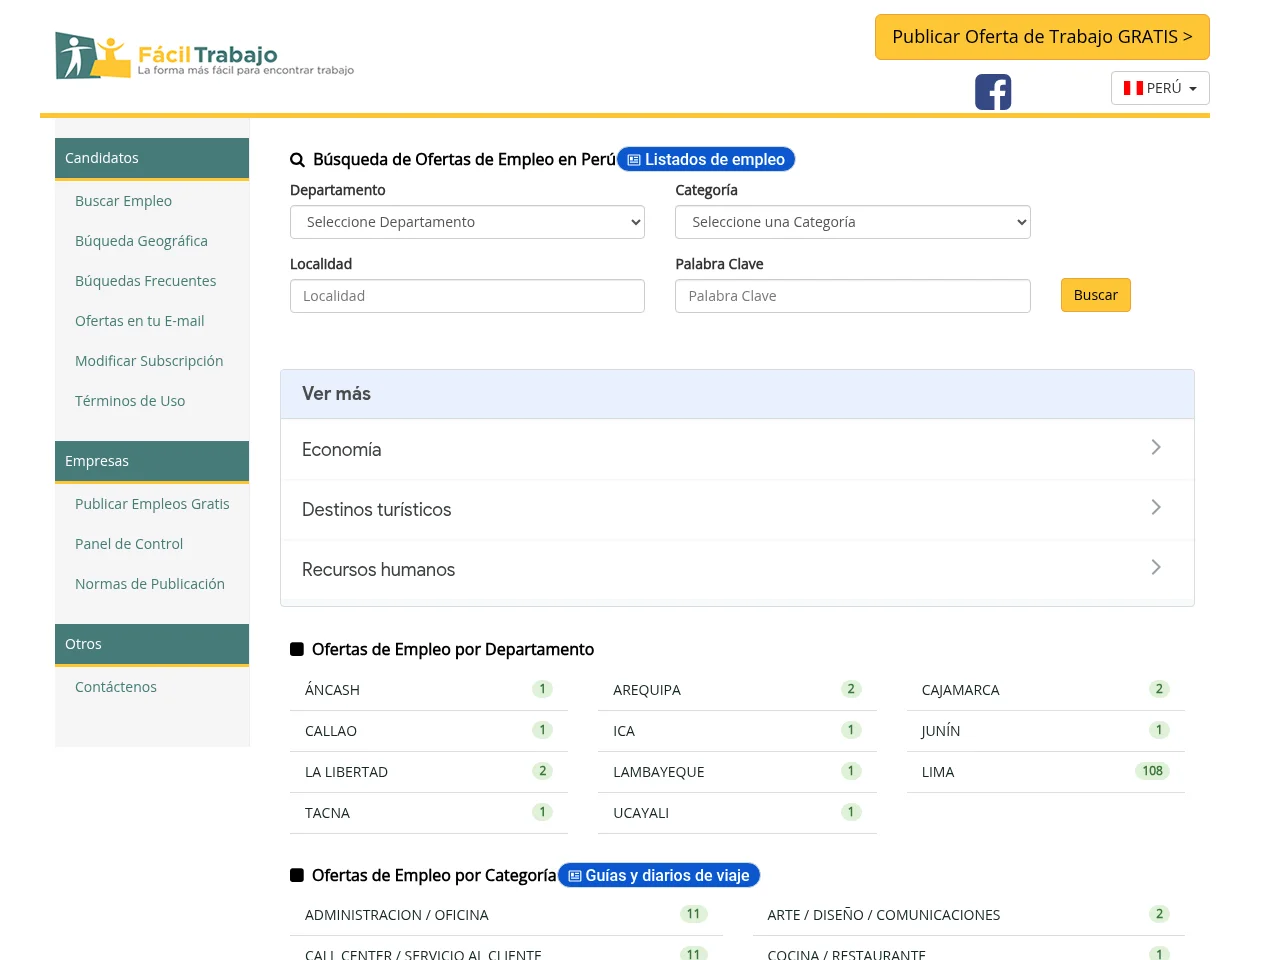Focus the Localidad input field
Screen dimensions: 1280x960
pos(467,296)
